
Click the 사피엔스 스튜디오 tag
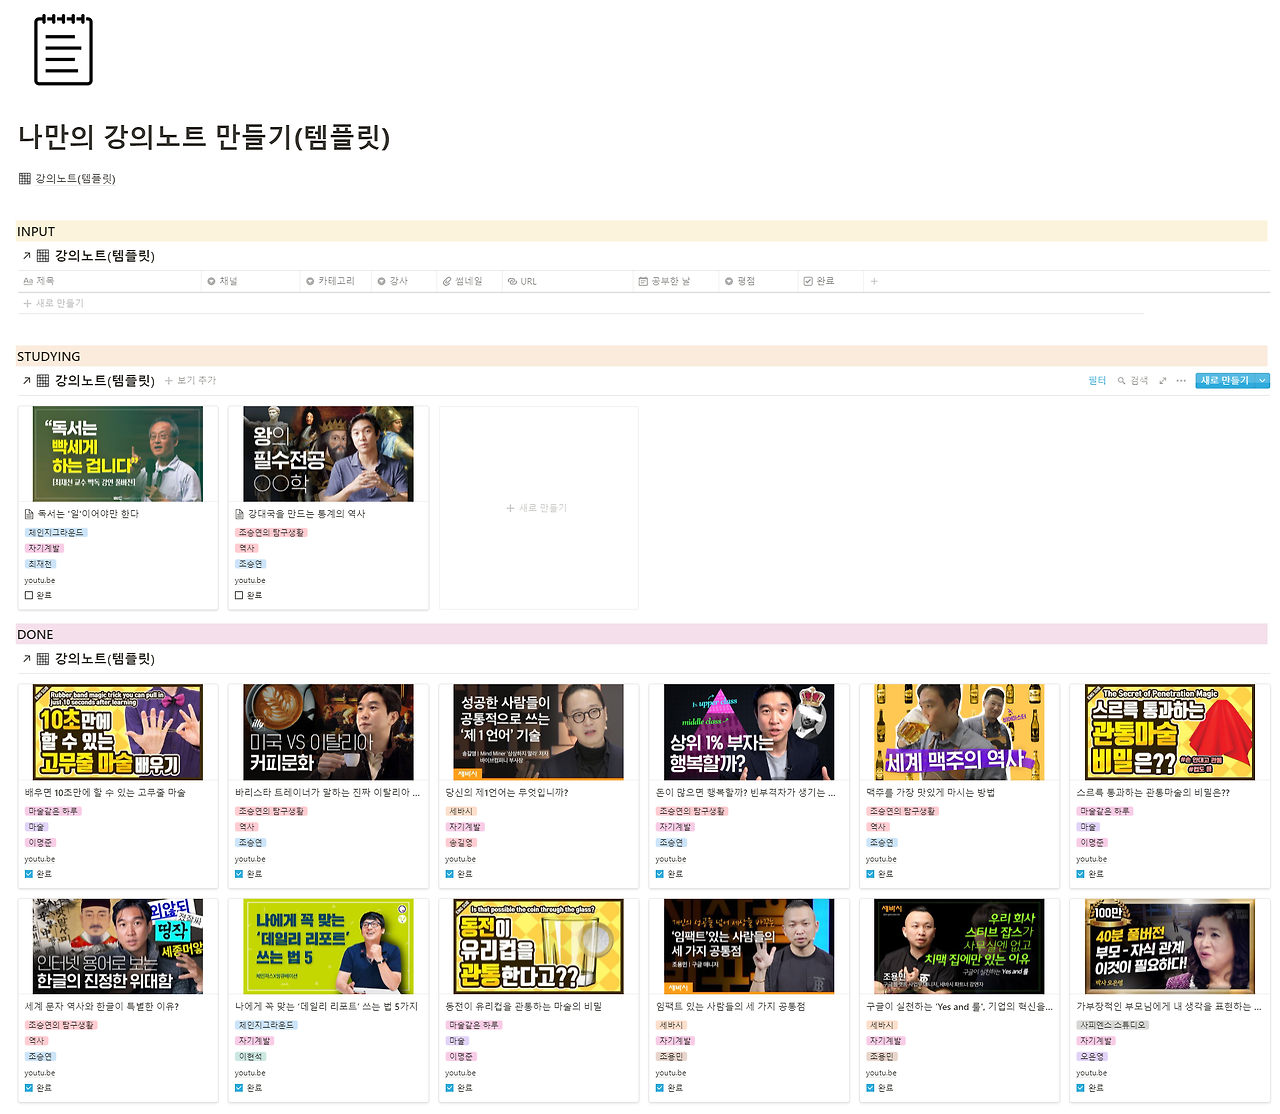click(1113, 1025)
